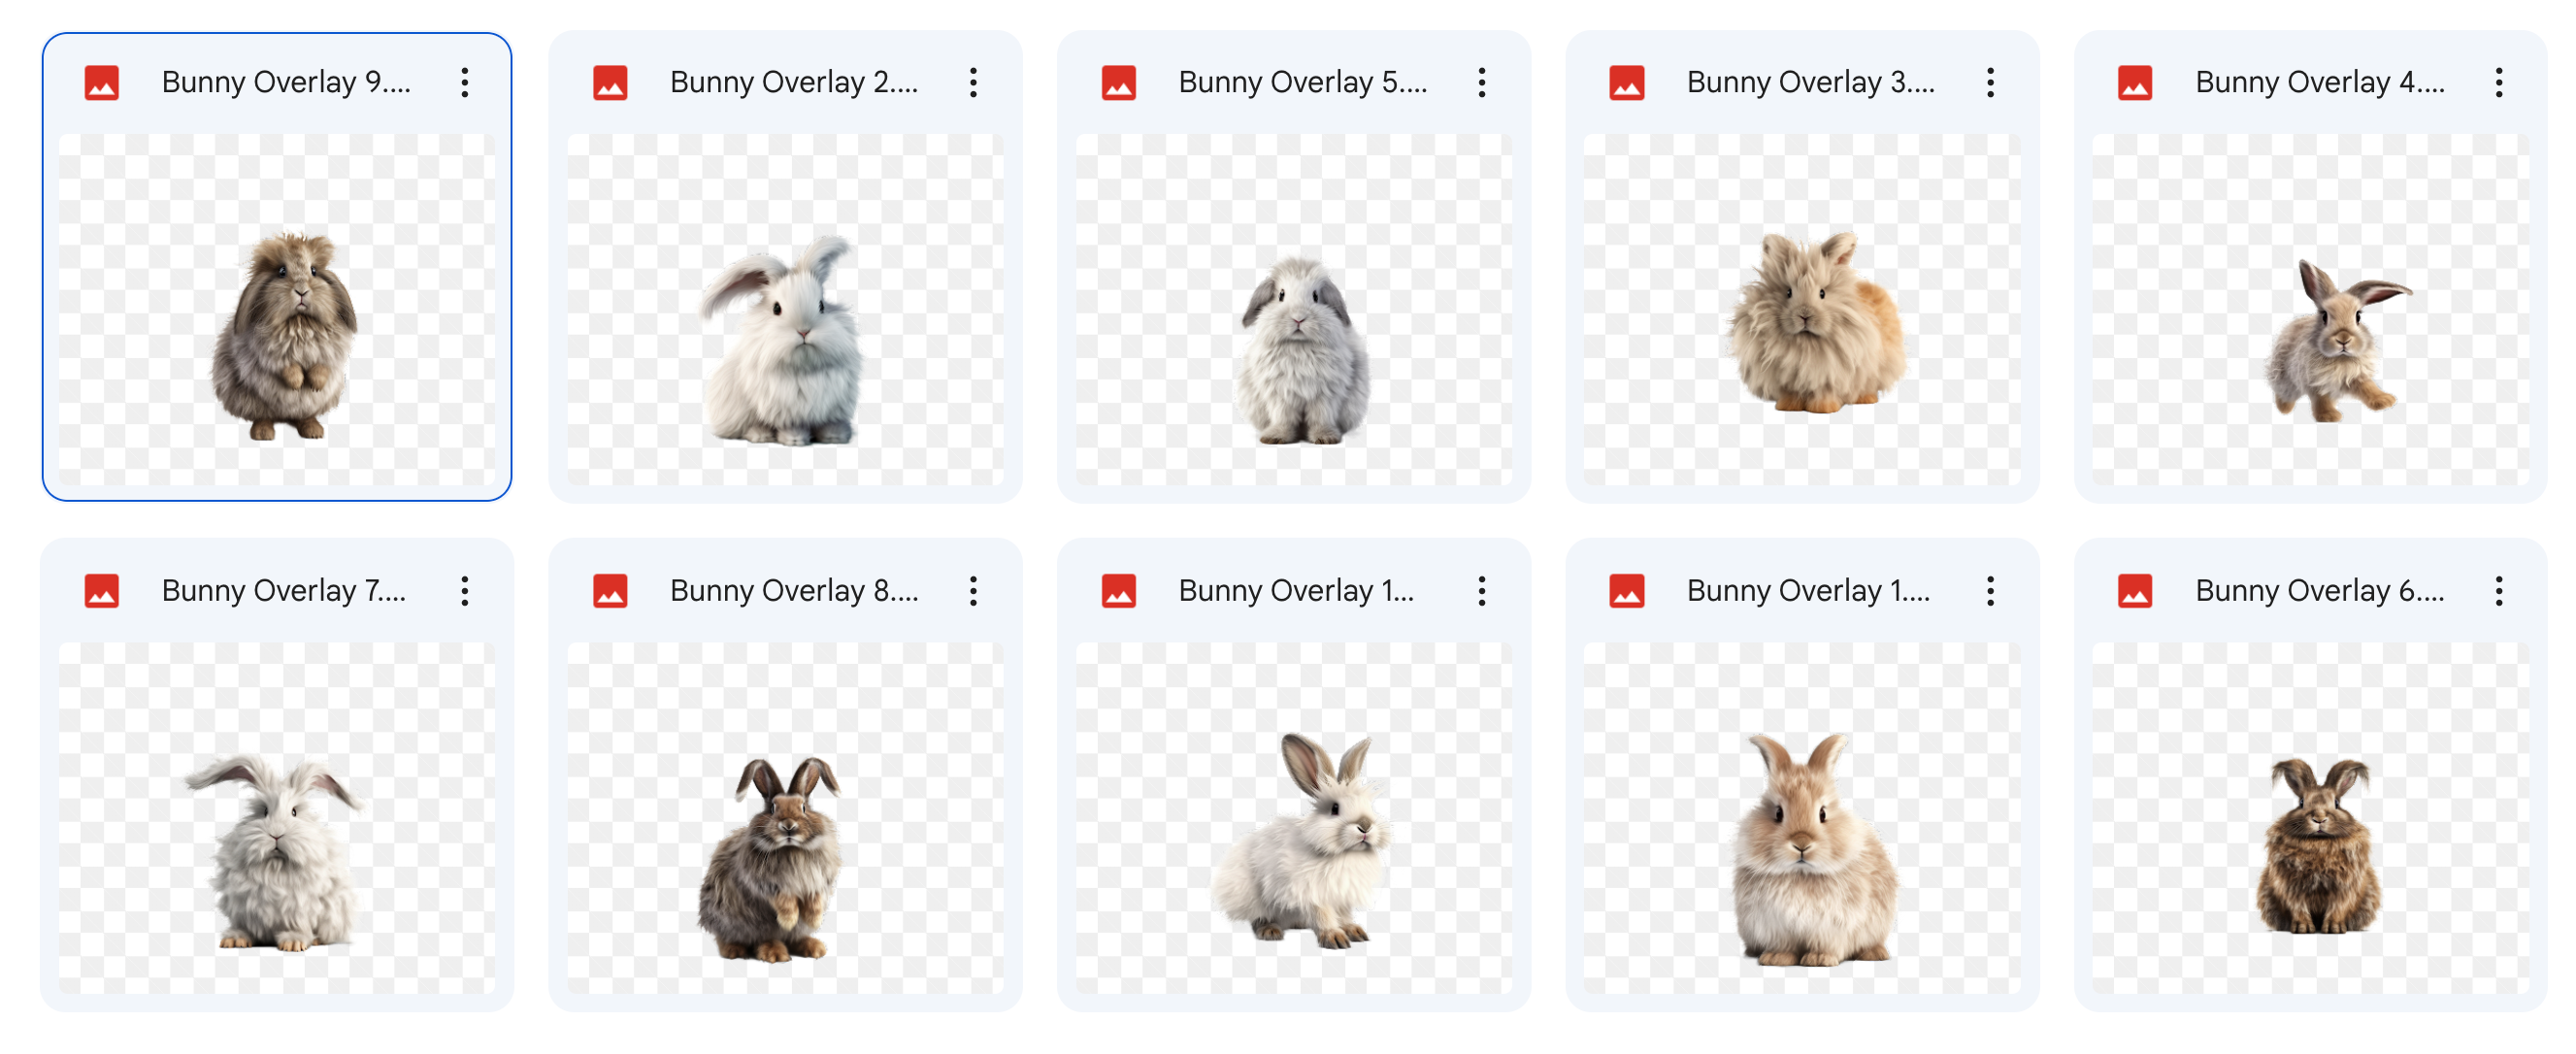The image size is (2576, 1054).
Task: Open the more options menu for Bunny Overlay 7
Action: click(465, 590)
